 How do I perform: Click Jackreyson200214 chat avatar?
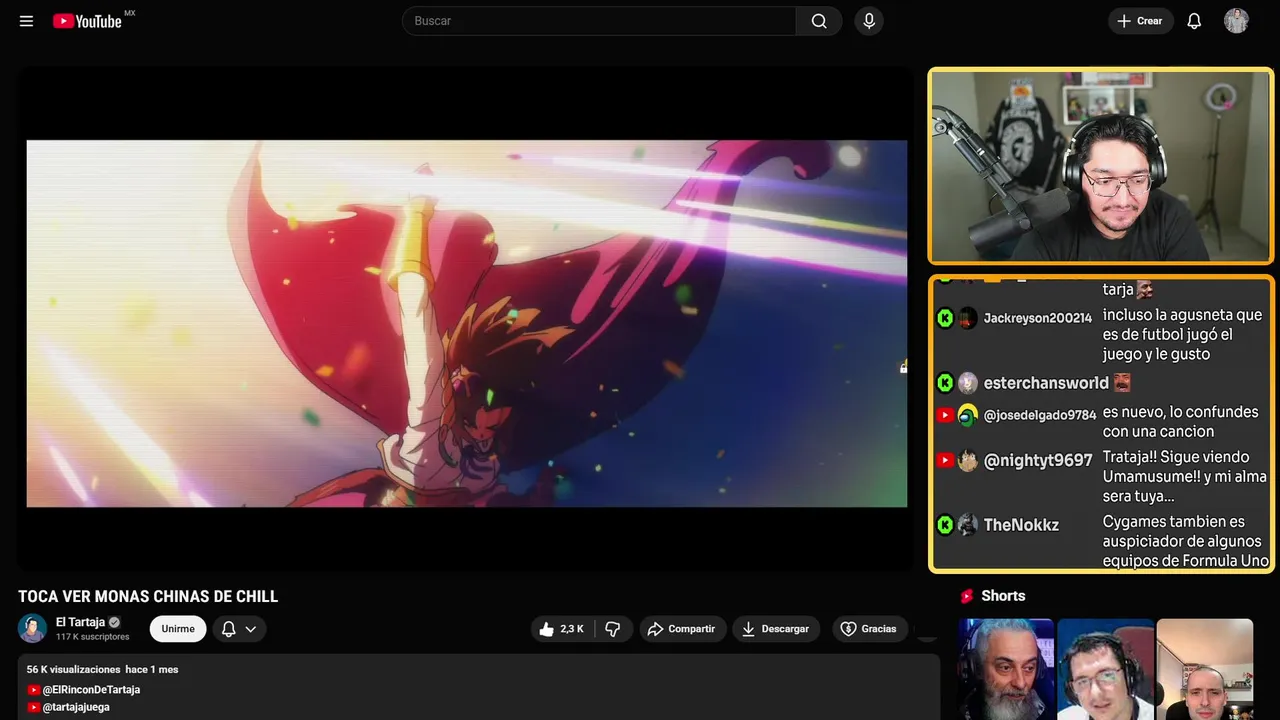pos(967,318)
